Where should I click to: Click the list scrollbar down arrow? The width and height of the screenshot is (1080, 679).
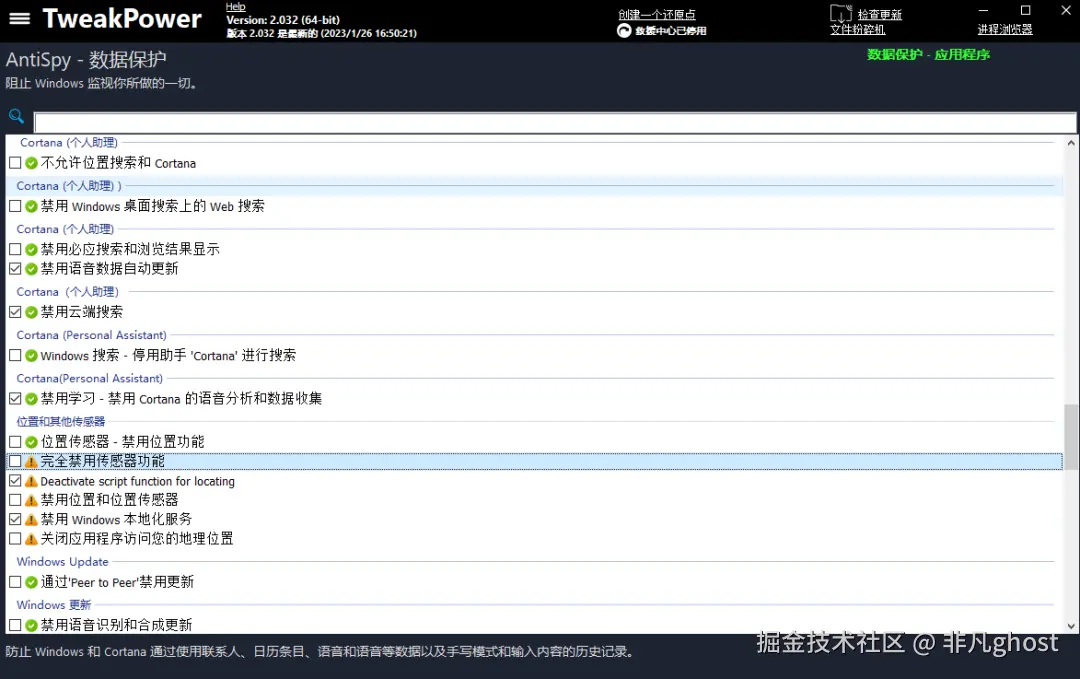click(x=1070, y=626)
